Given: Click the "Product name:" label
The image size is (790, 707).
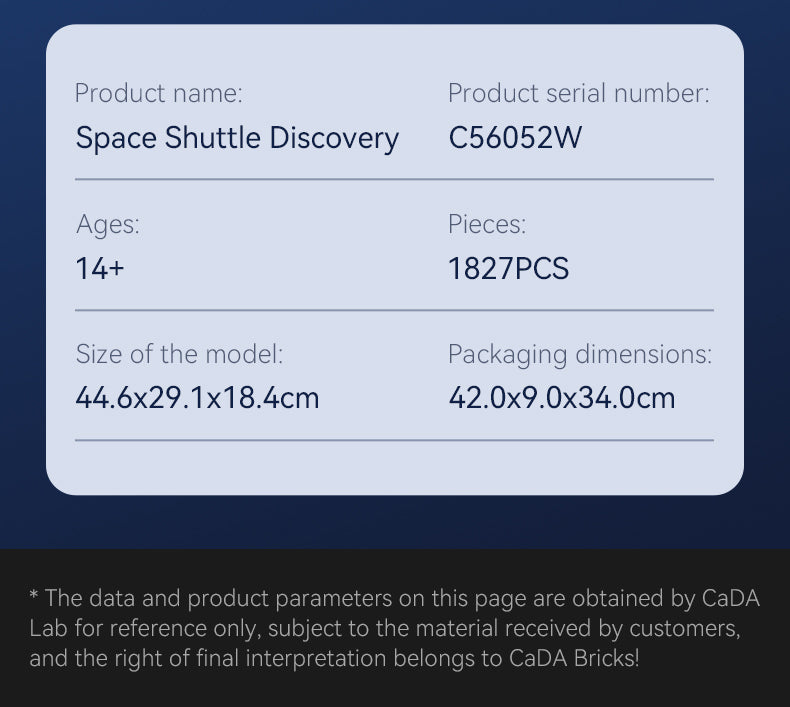Looking at the screenshot, I should [x=158, y=94].
